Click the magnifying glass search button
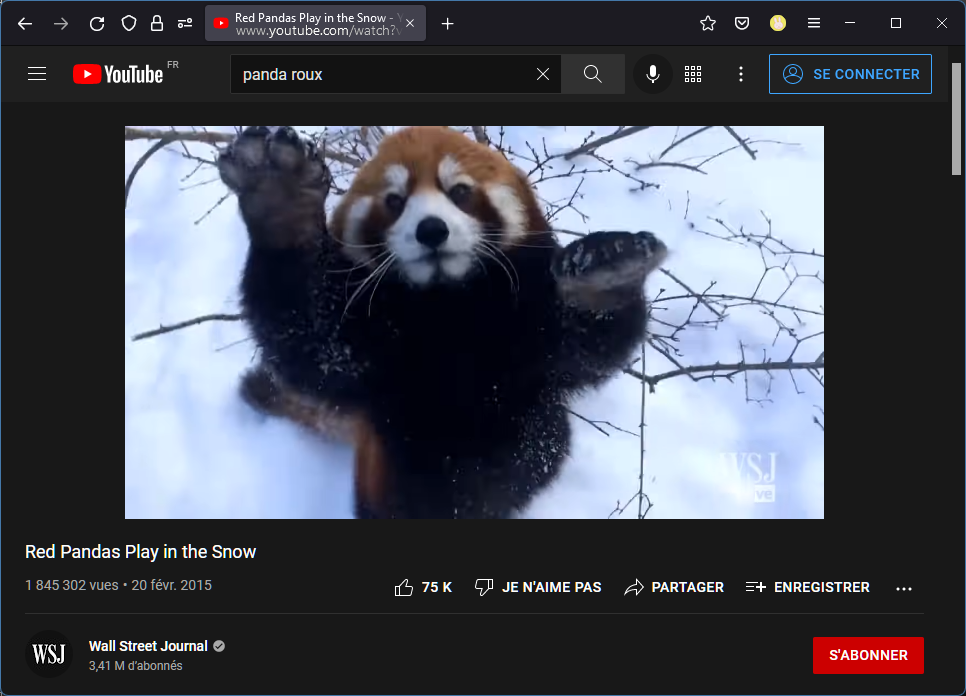Viewport: 966px width, 696px height. (x=592, y=74)
